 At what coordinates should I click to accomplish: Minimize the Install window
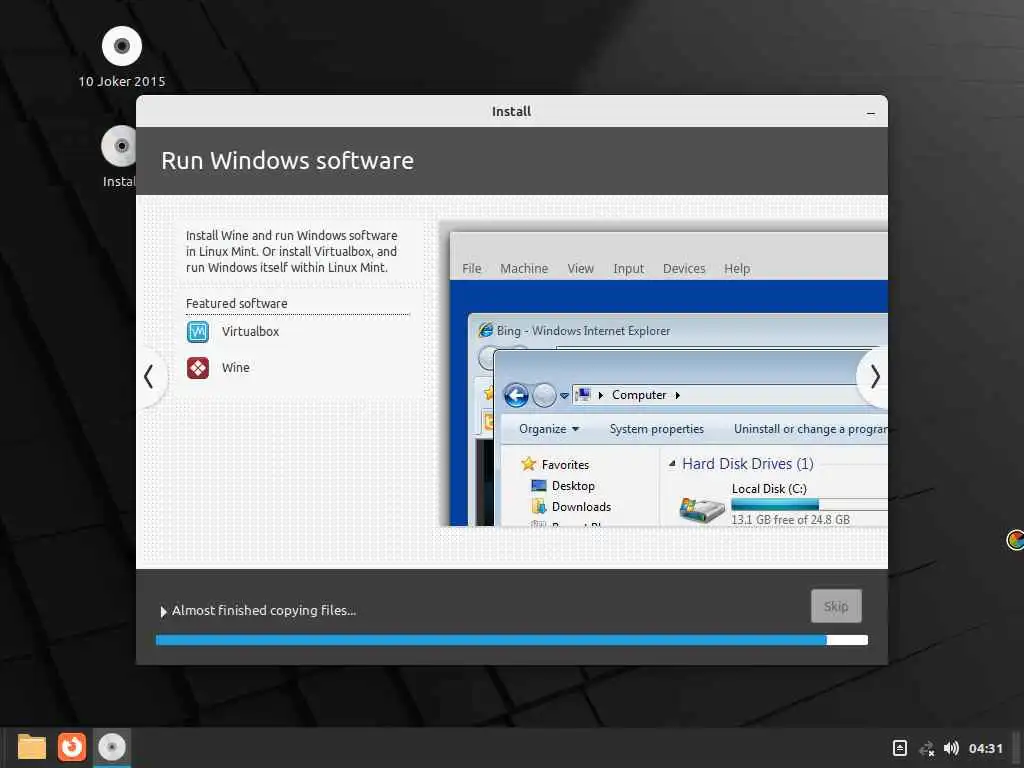click(871, 112)
